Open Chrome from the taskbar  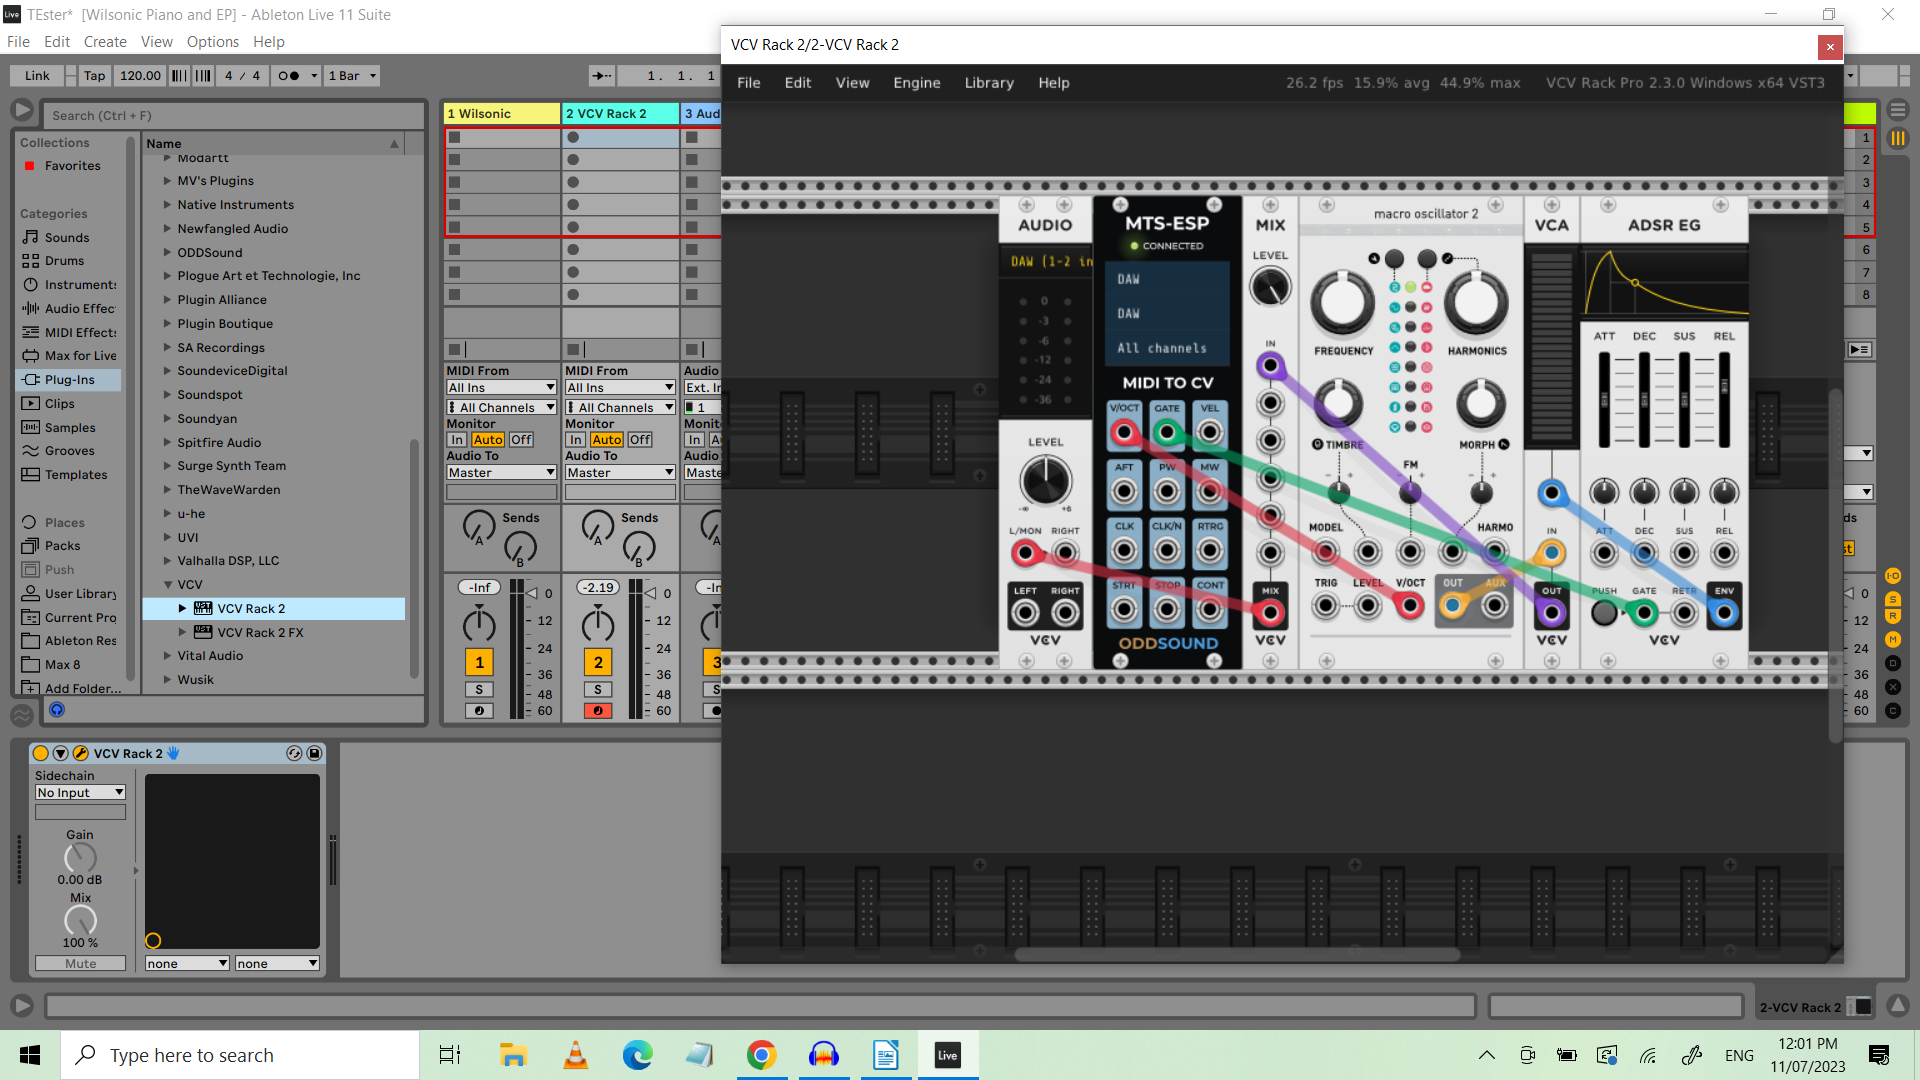click(x=761, y=1055)
